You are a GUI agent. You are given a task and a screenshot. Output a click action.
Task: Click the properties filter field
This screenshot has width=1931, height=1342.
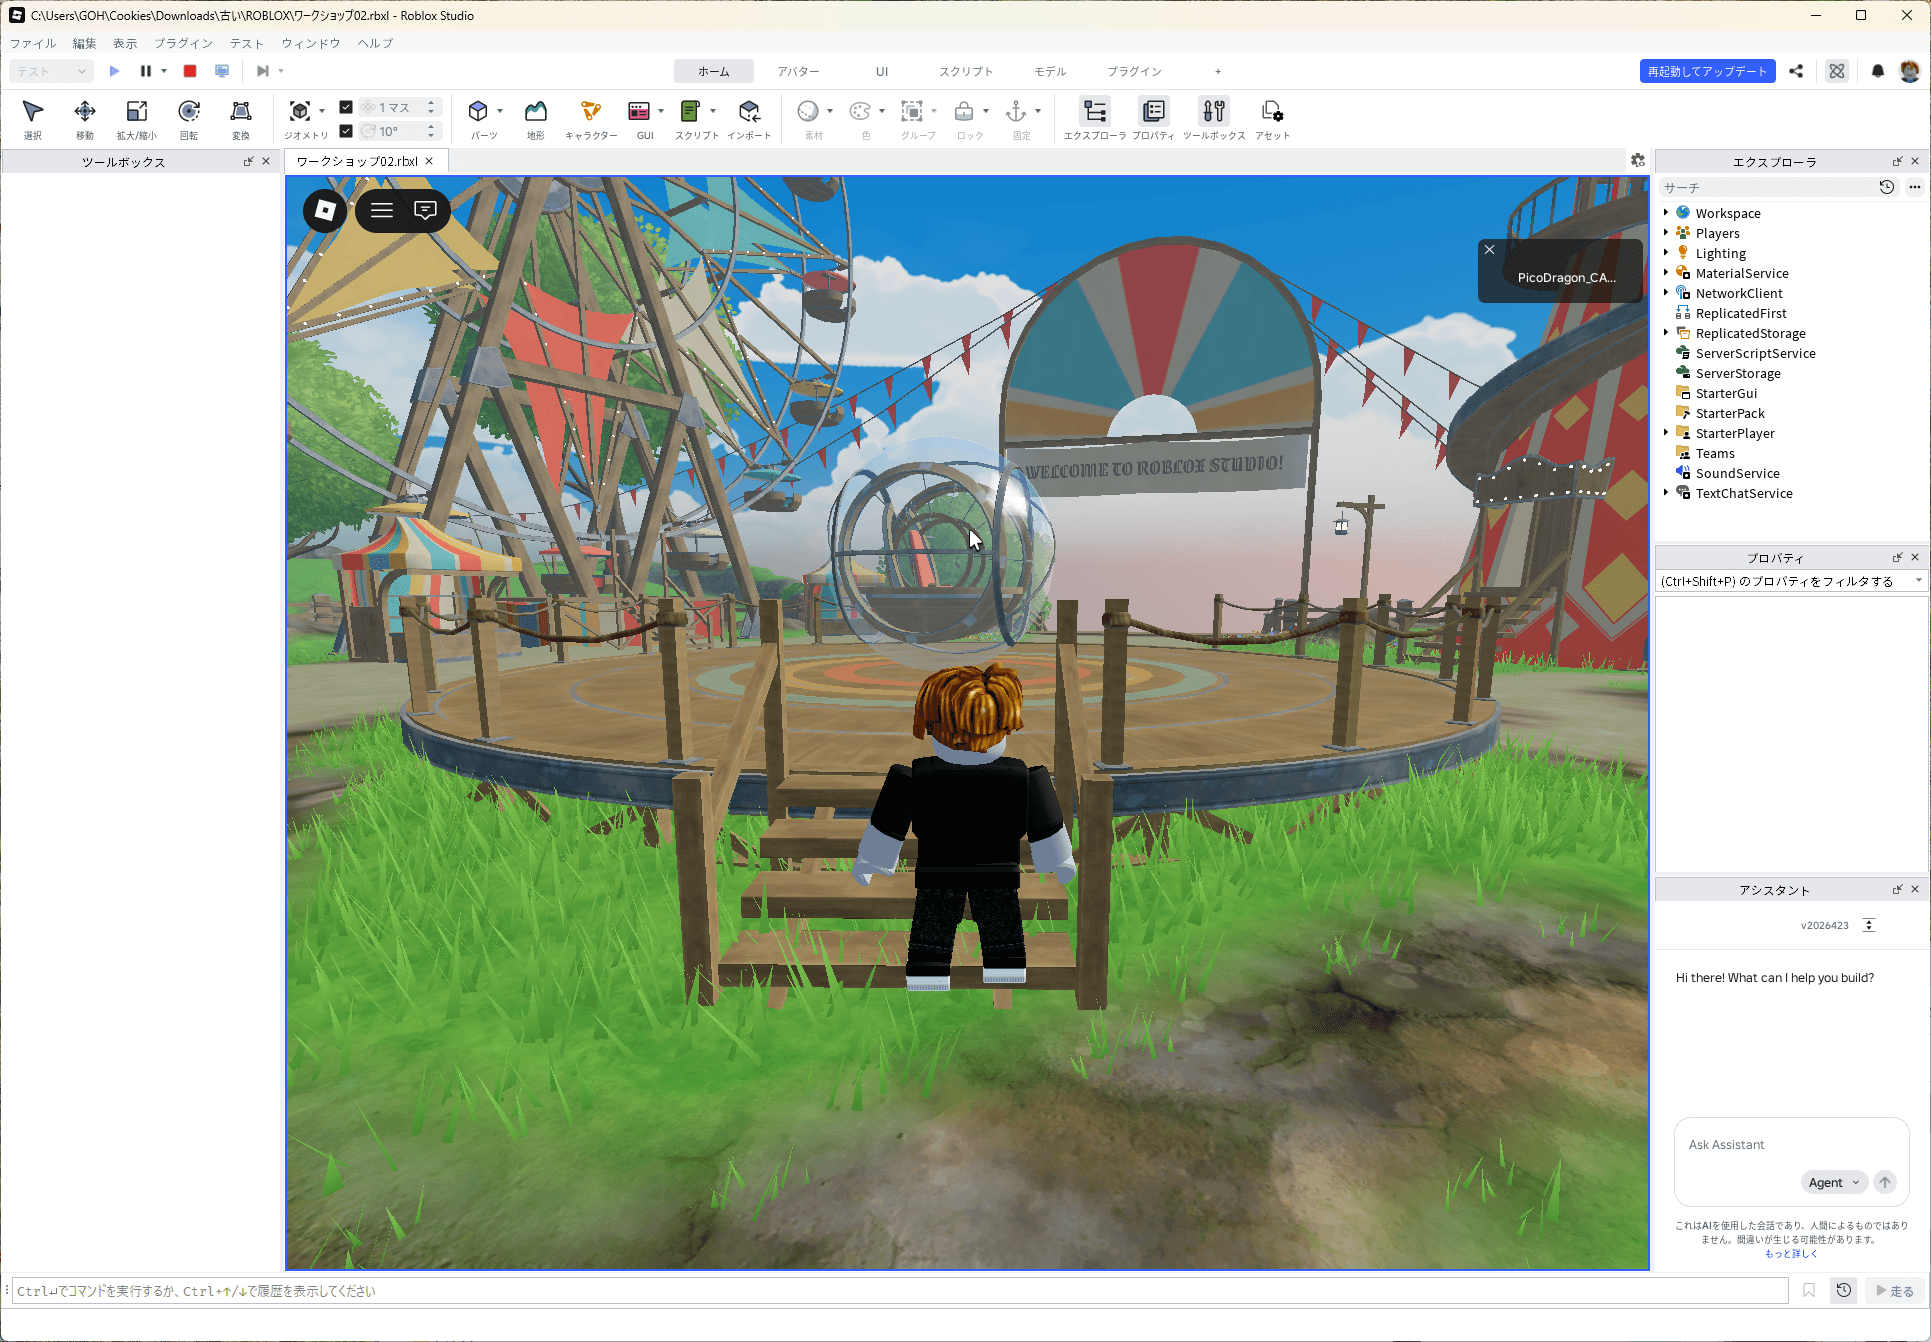(1785, 581)
